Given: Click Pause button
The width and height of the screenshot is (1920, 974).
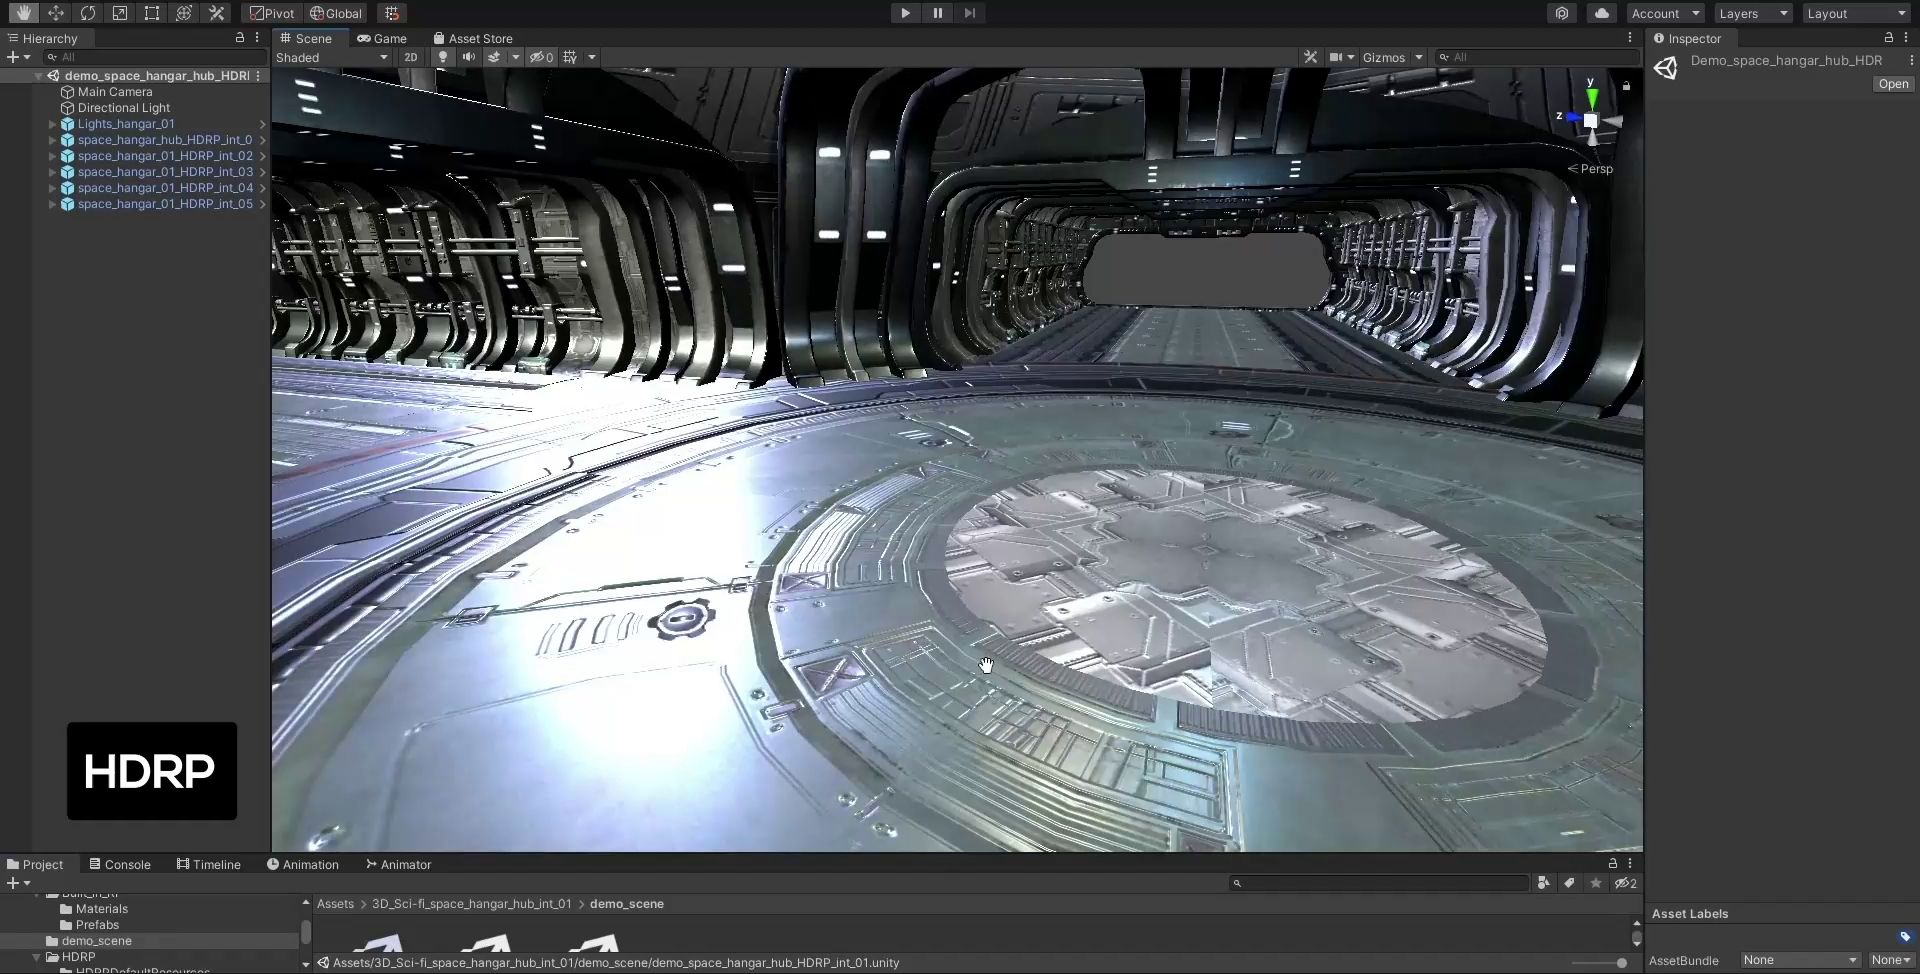Looking at the screenshot, I should (937, 13).
